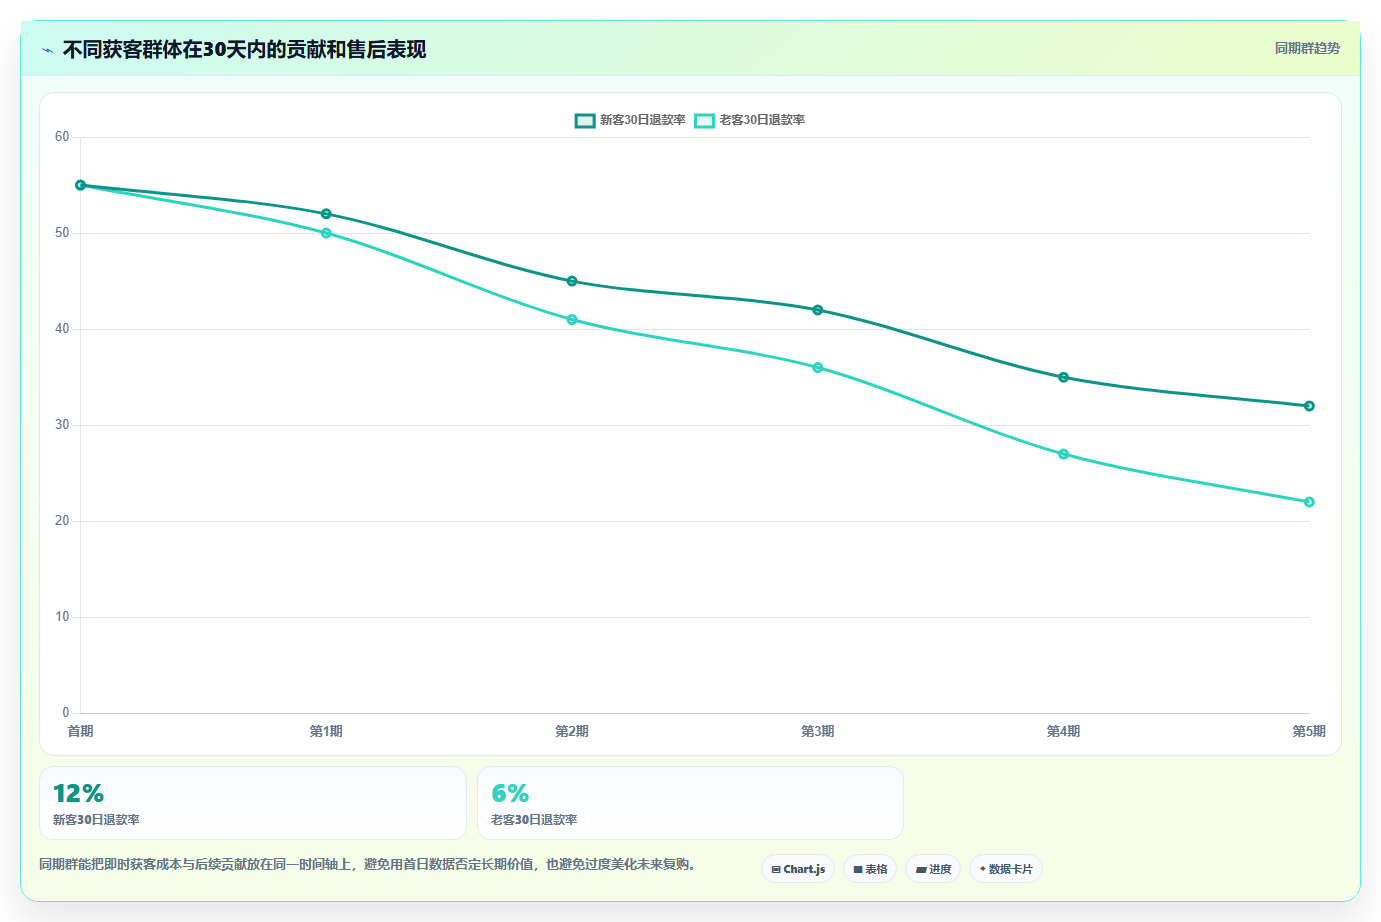Click the 首期 shared data point
The width and height of the screenshot is (1381, 922).
(x=81, y=185)
